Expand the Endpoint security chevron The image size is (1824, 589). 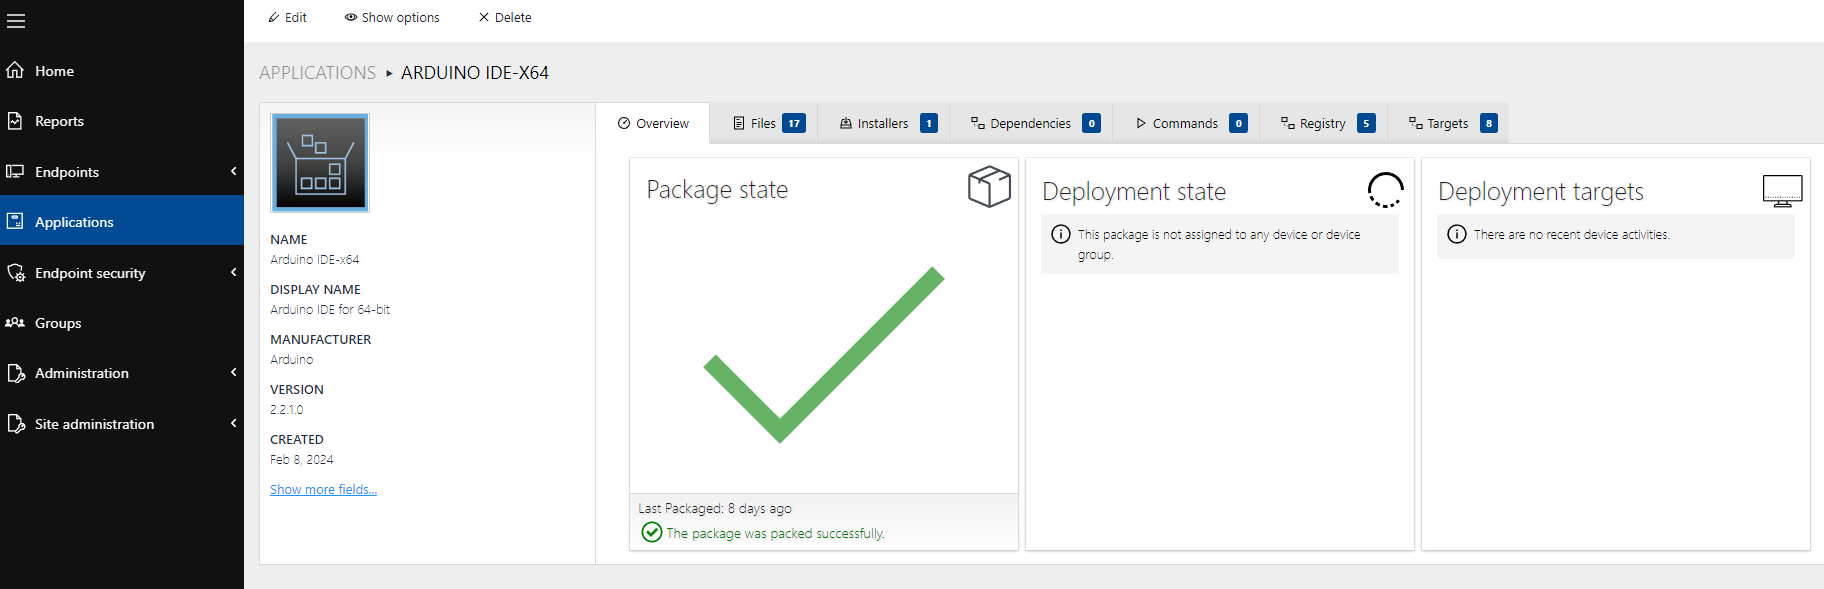tap(233, 272)
